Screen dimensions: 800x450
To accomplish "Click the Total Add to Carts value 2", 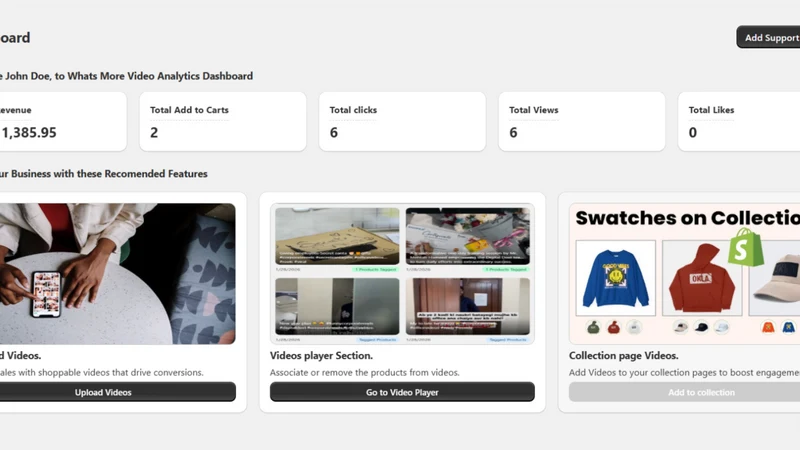I will coord(154,133).
